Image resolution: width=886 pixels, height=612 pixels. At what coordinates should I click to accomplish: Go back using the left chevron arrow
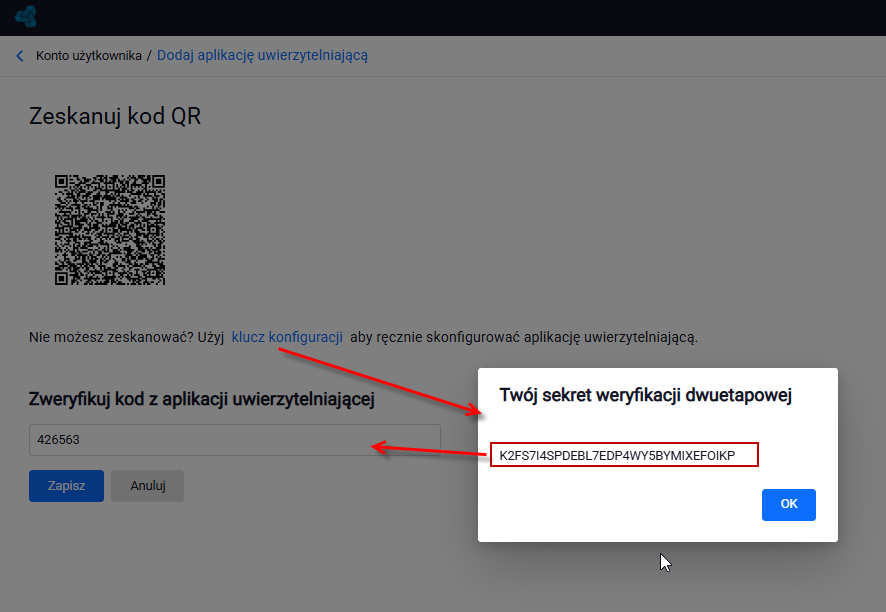pos(20,55)
